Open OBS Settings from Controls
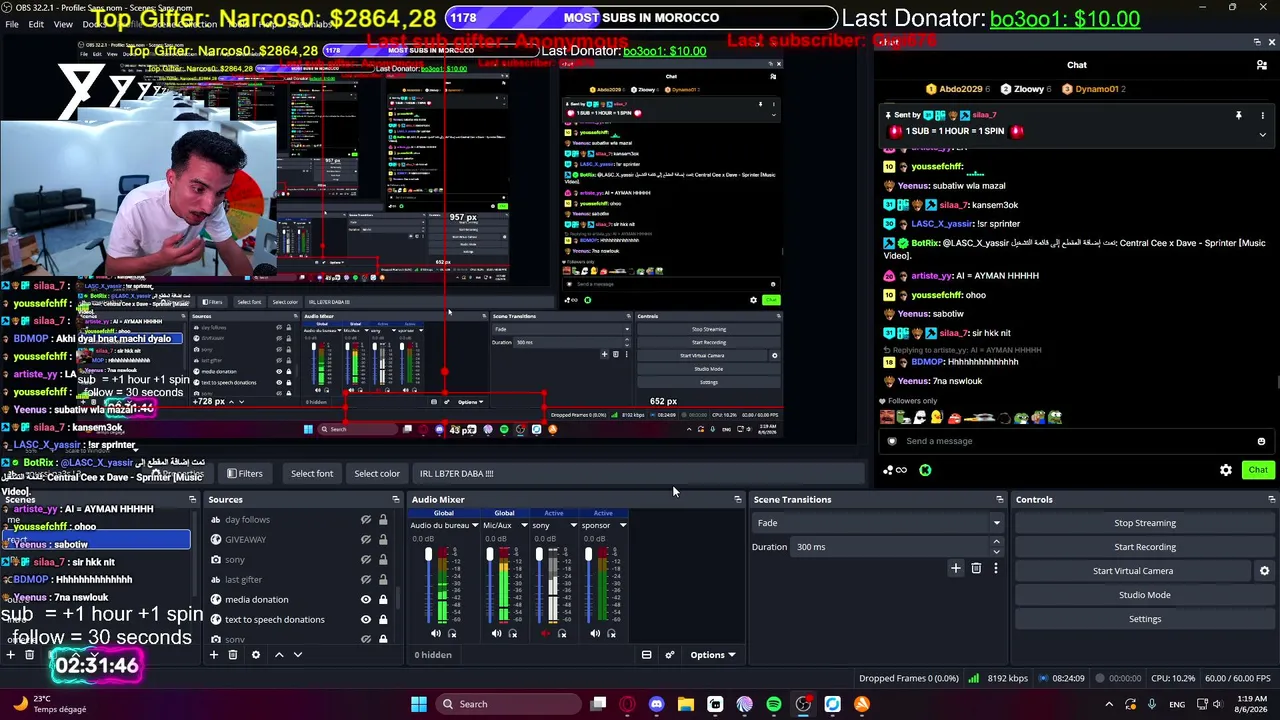 pos(1145,619)
